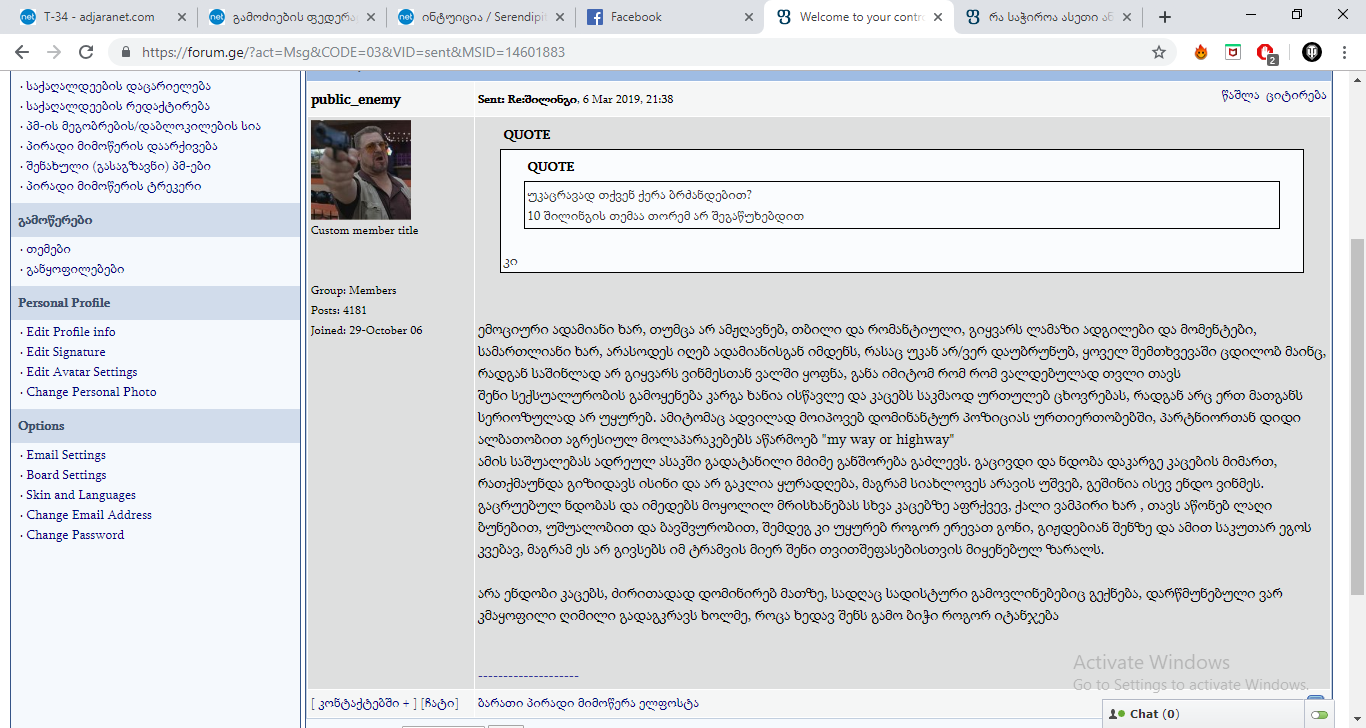Open the თემები subscriptions link
Viewport: 1366px width, 728px height.
point(48,249)
